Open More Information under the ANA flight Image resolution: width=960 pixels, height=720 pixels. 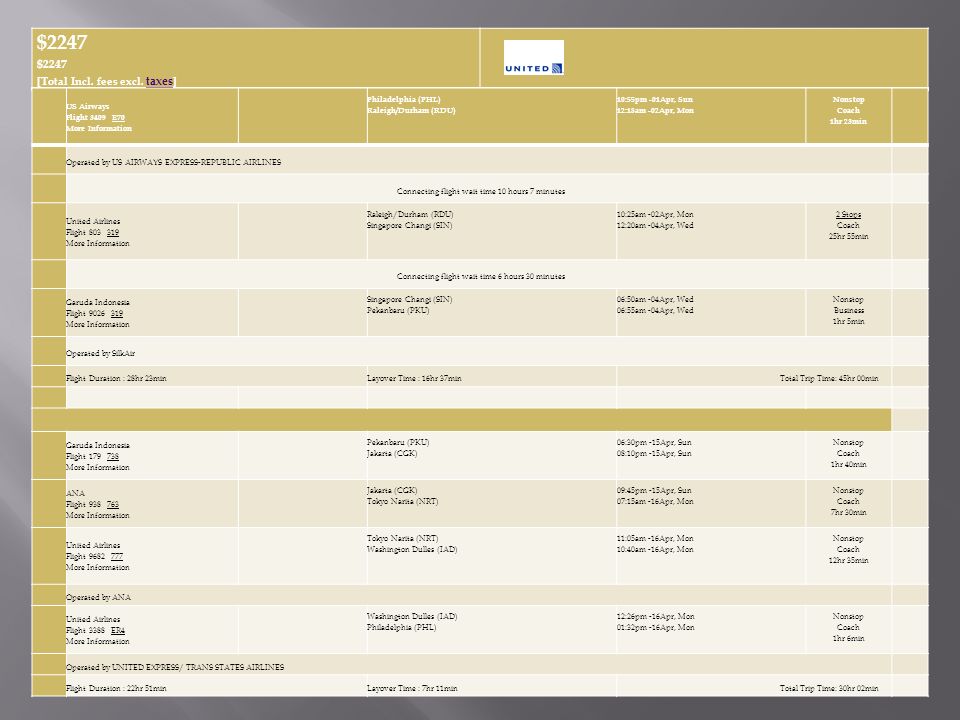98,516
